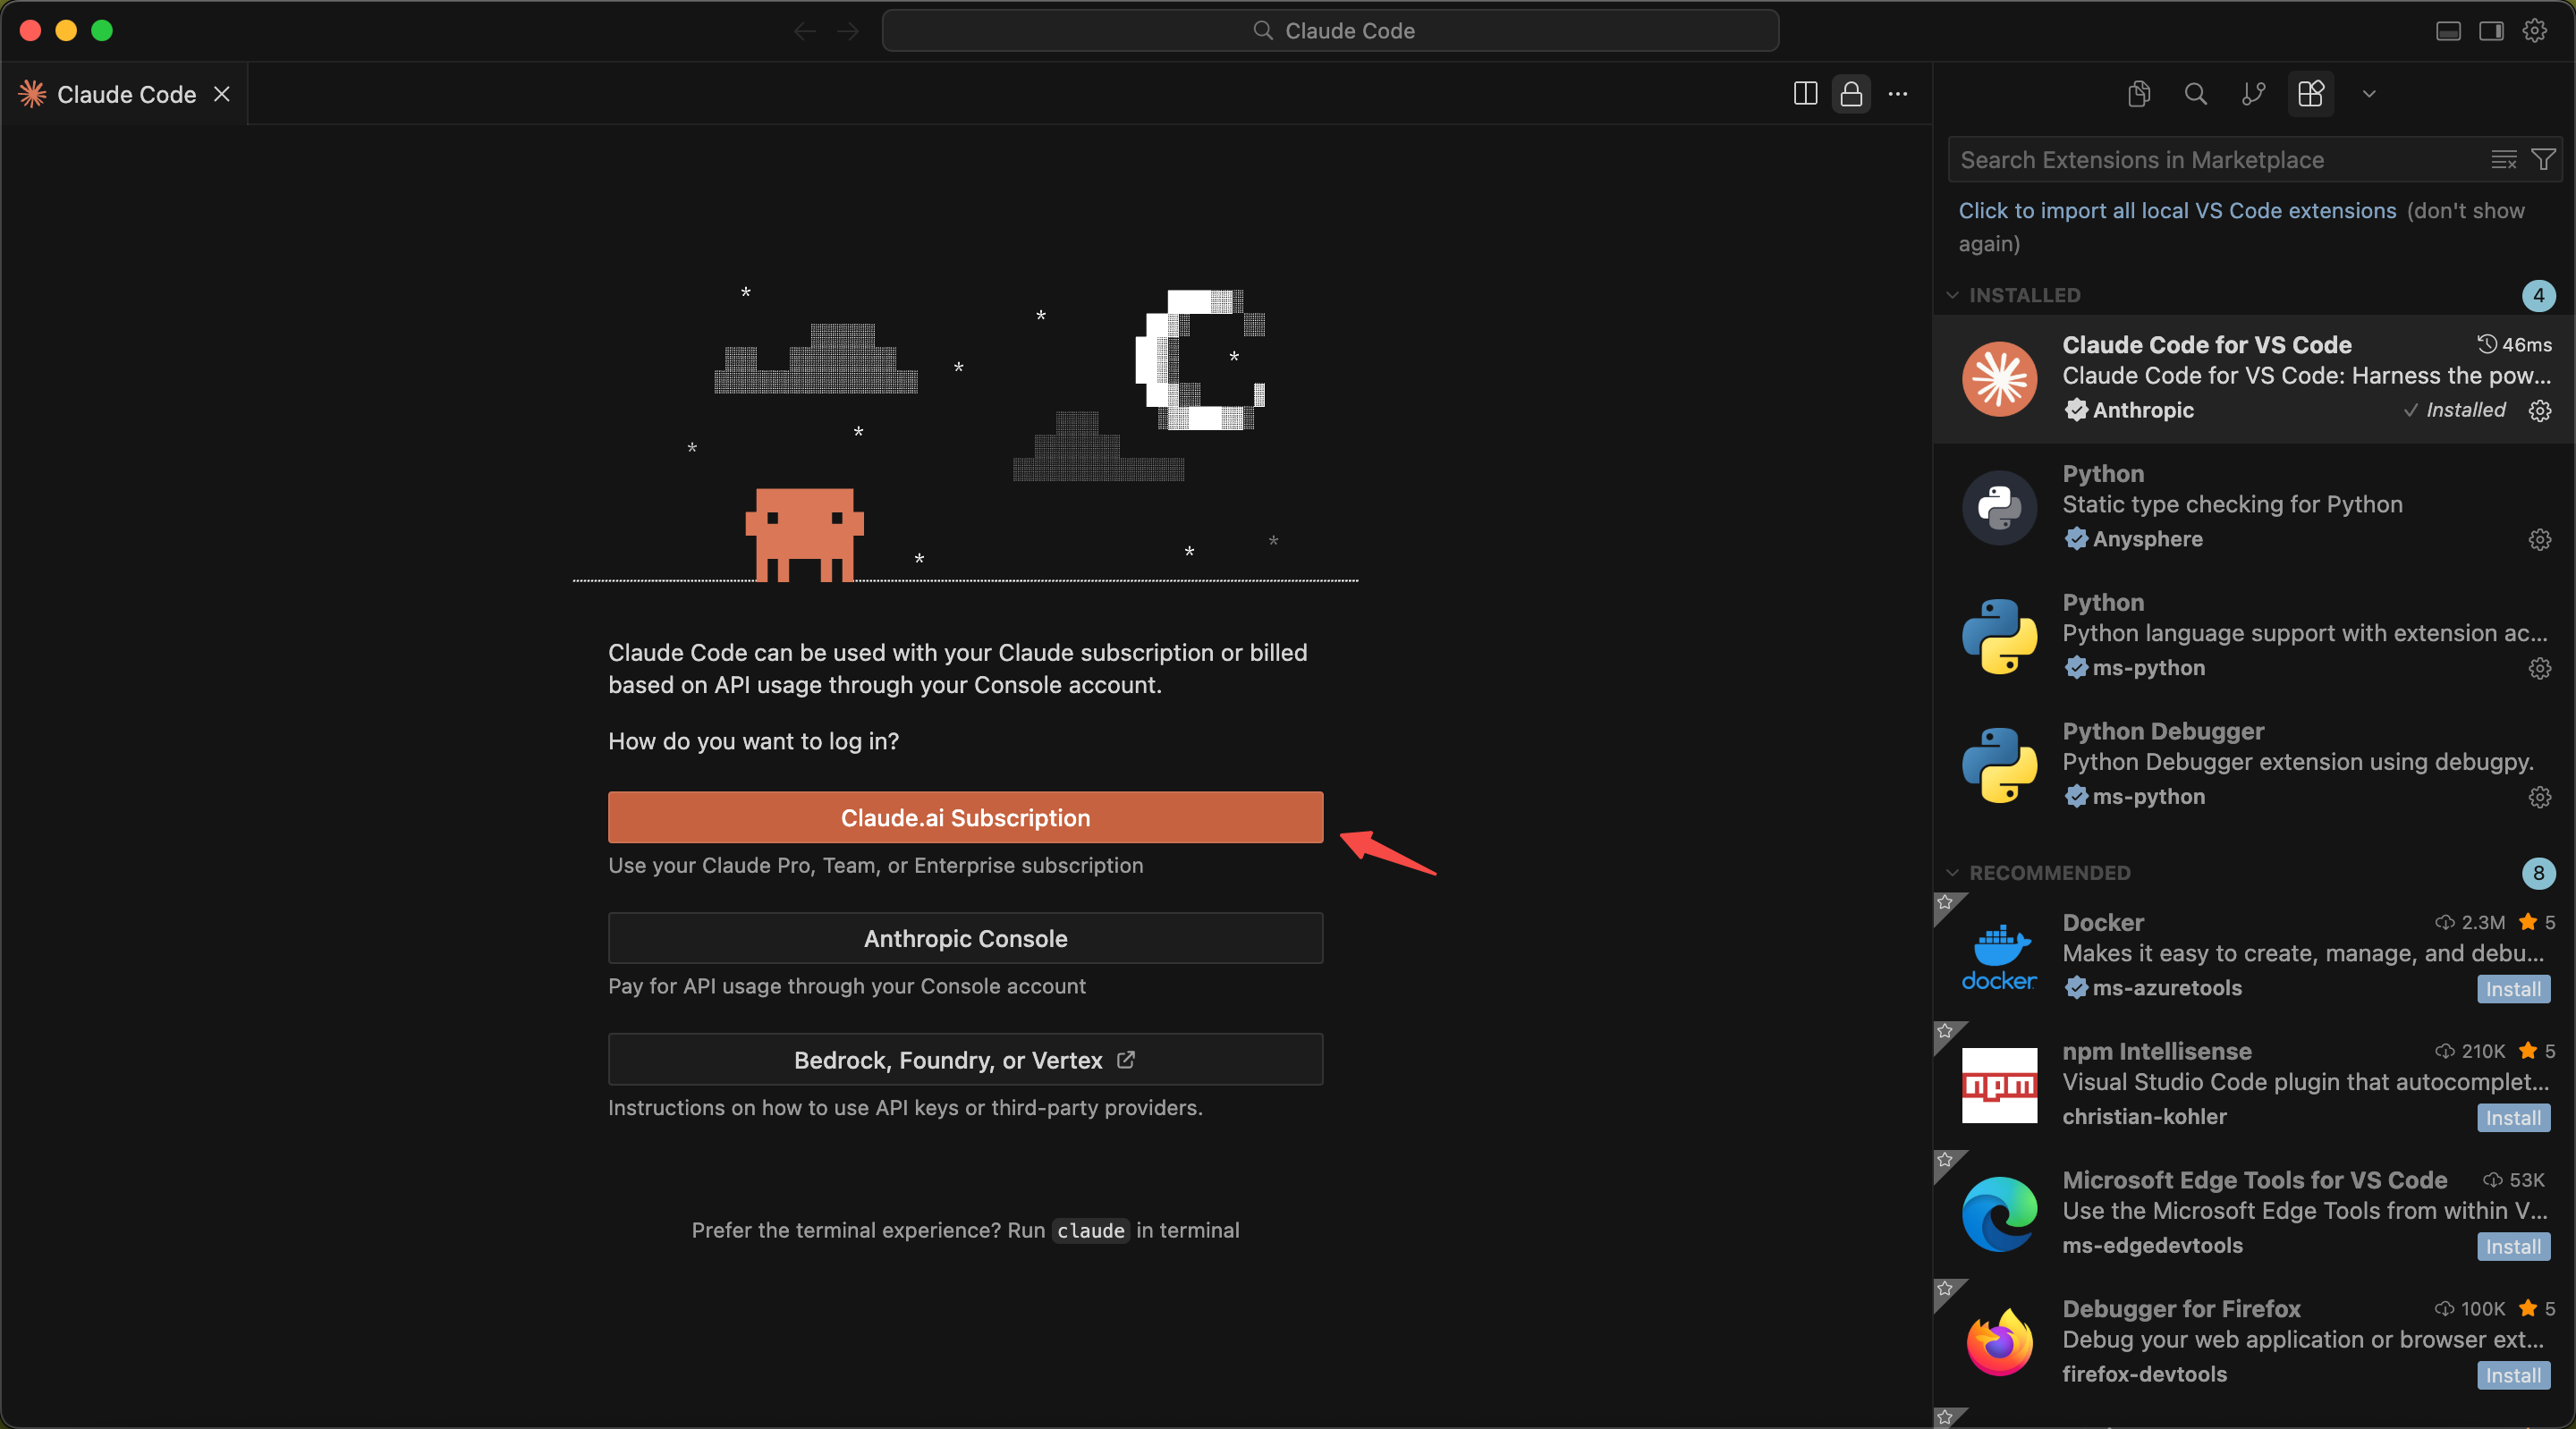Open the Explorer files view icon
Viewport: 2576px width, 1429px height.
[2139, 94]
